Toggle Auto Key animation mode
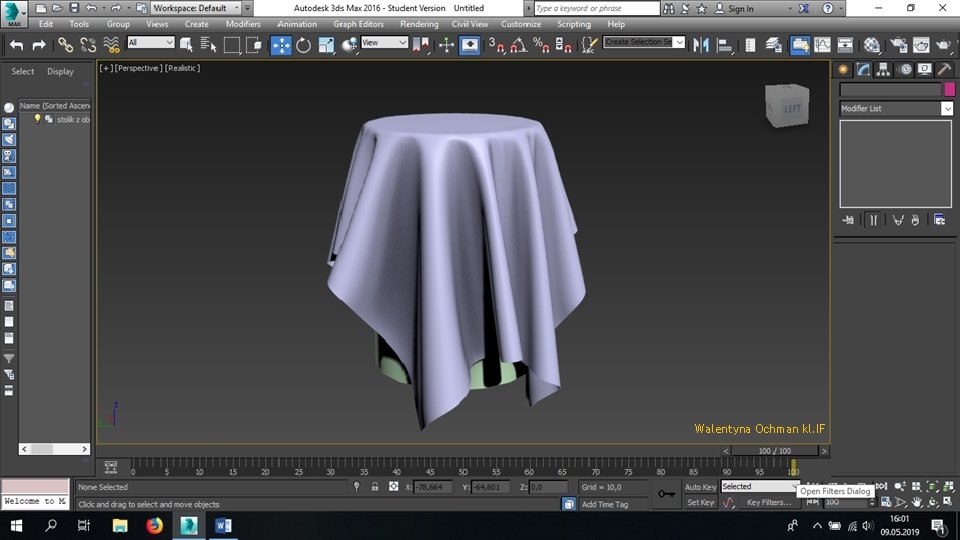The image size is (960, 540). pyautogui.click(x=700, y=487)
